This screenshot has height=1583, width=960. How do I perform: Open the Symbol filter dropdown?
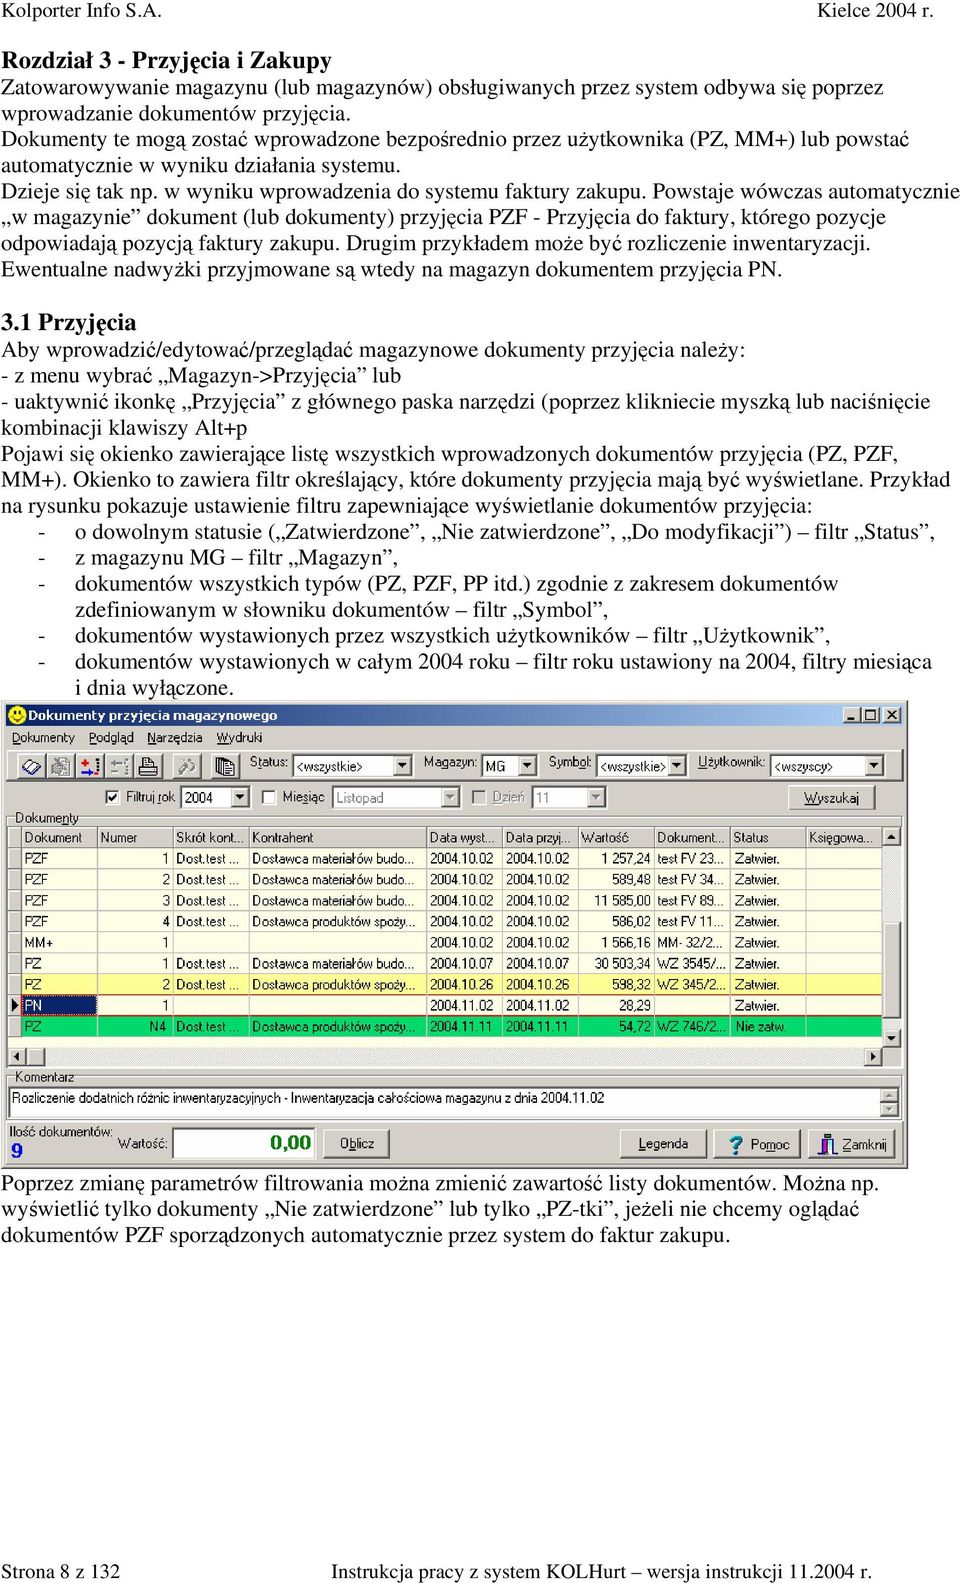click(x=677, y=766)
